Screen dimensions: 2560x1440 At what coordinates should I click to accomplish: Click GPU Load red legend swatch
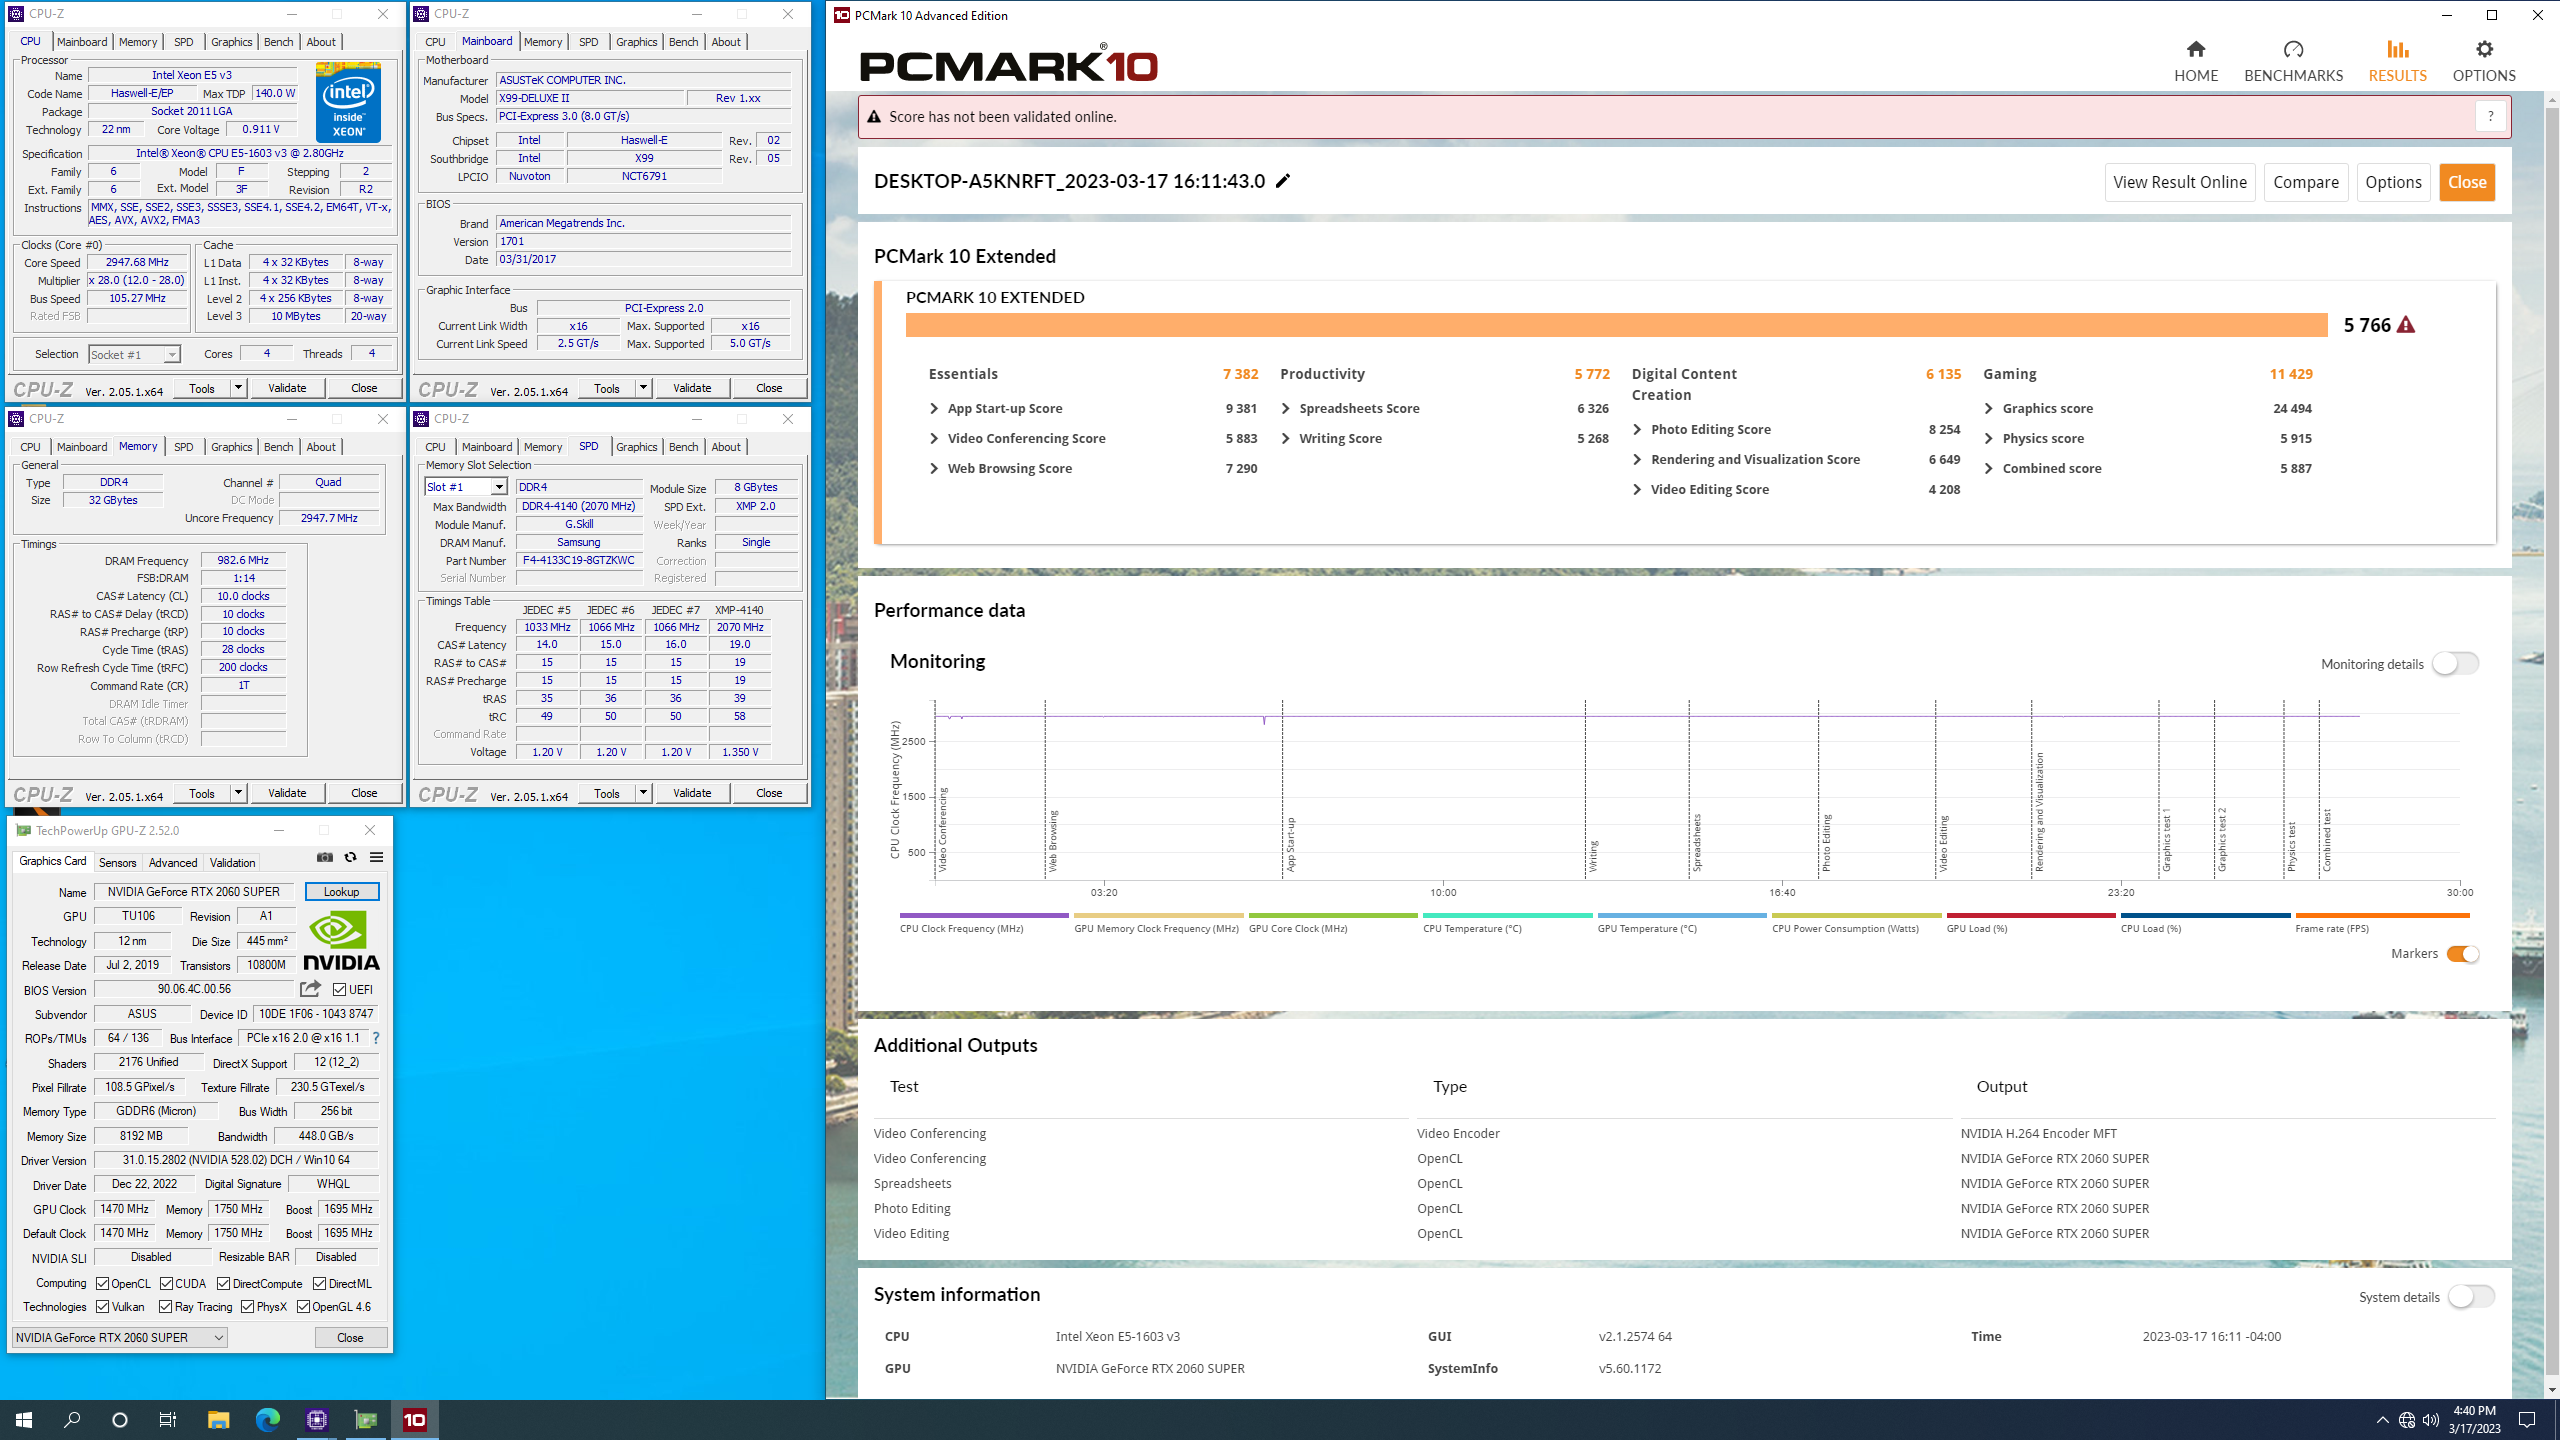pos(2031,915)
